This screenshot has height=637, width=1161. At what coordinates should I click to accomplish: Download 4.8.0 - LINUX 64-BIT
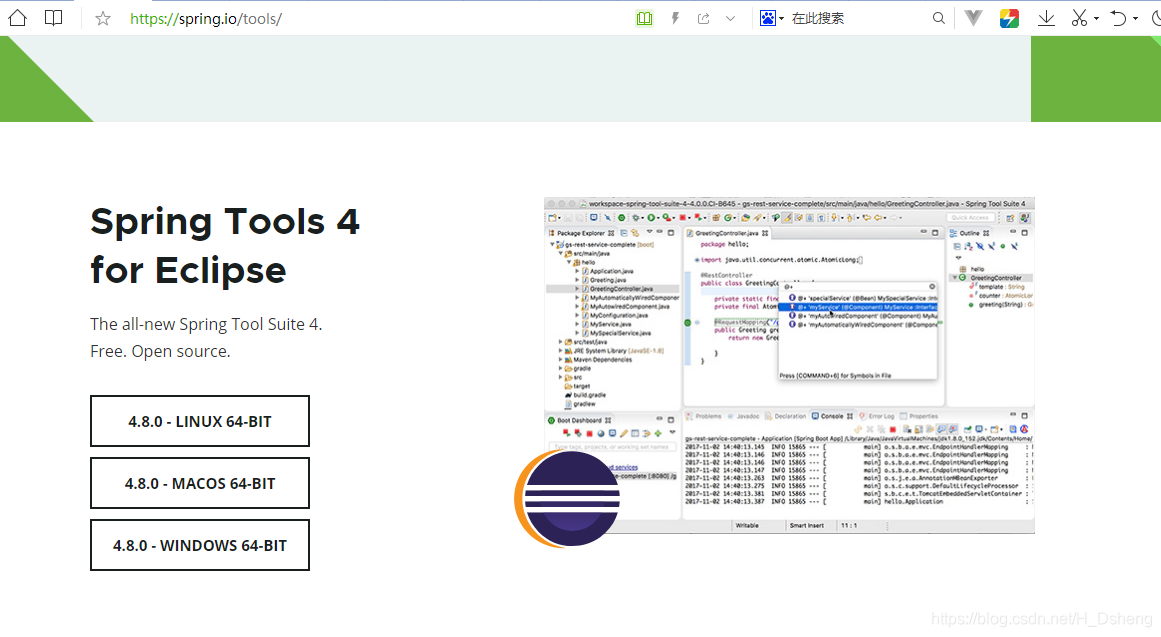200,421
